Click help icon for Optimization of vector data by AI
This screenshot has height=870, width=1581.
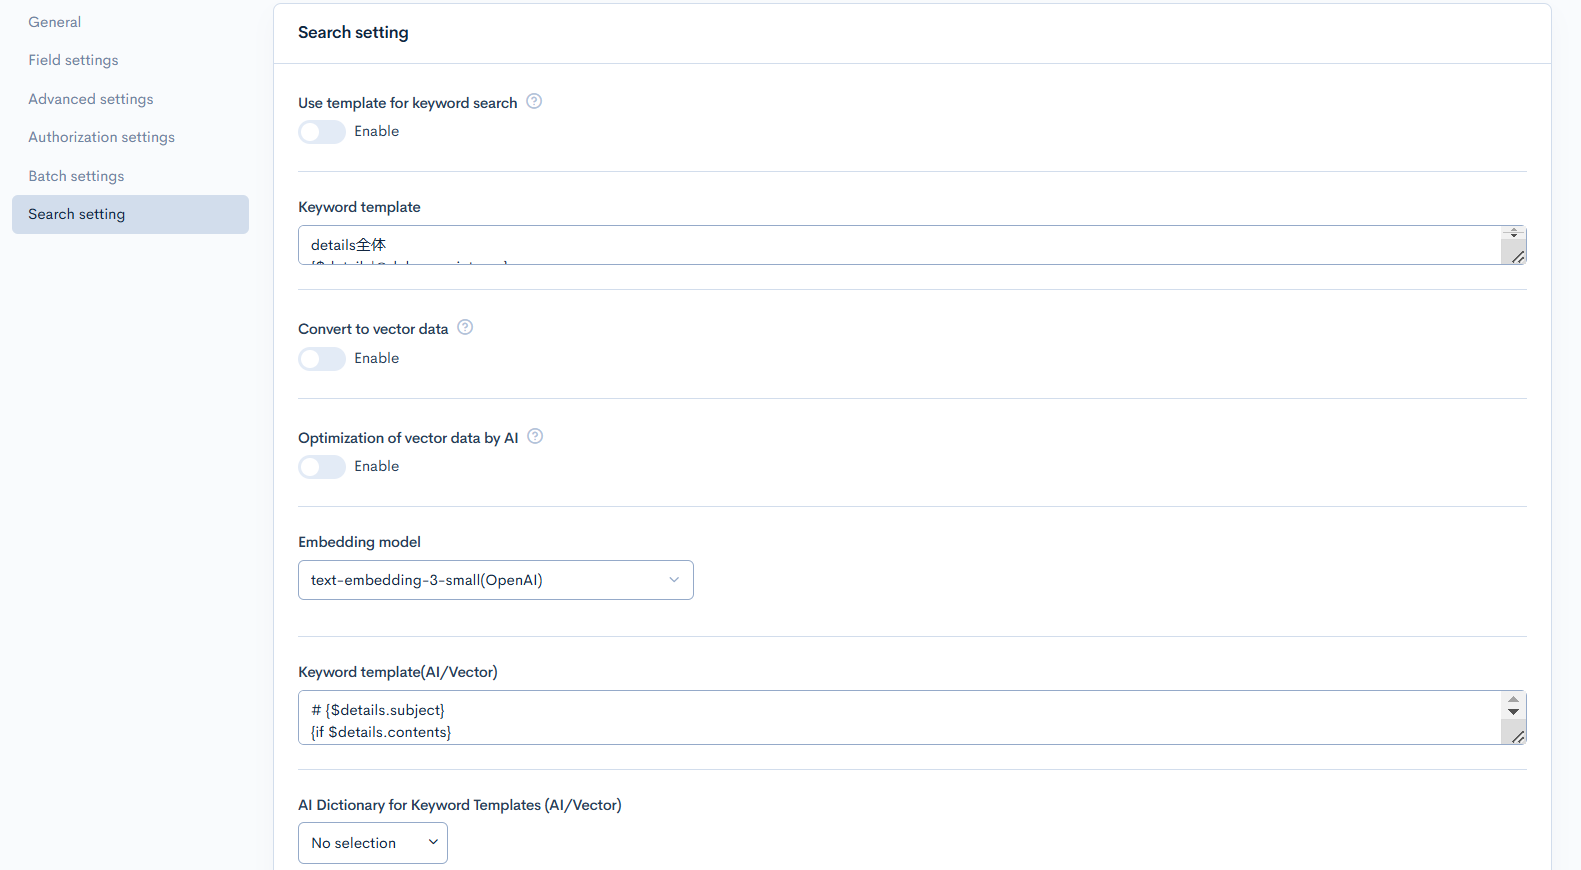pyautogui.click(x=535, y=436)
